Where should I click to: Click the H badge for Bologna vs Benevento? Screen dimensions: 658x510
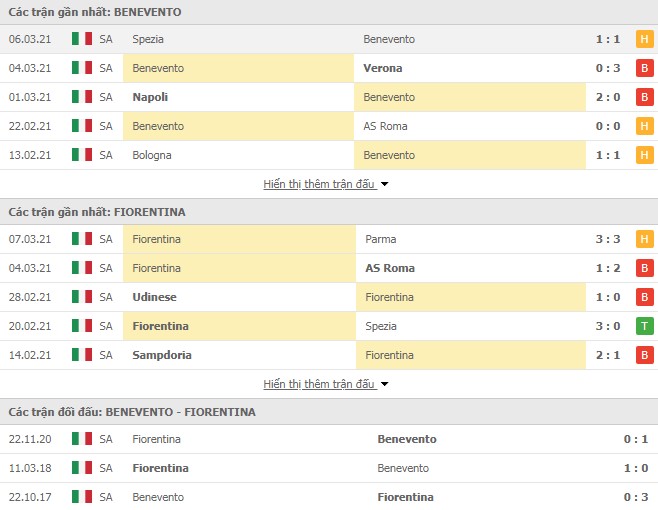[644, 155]
